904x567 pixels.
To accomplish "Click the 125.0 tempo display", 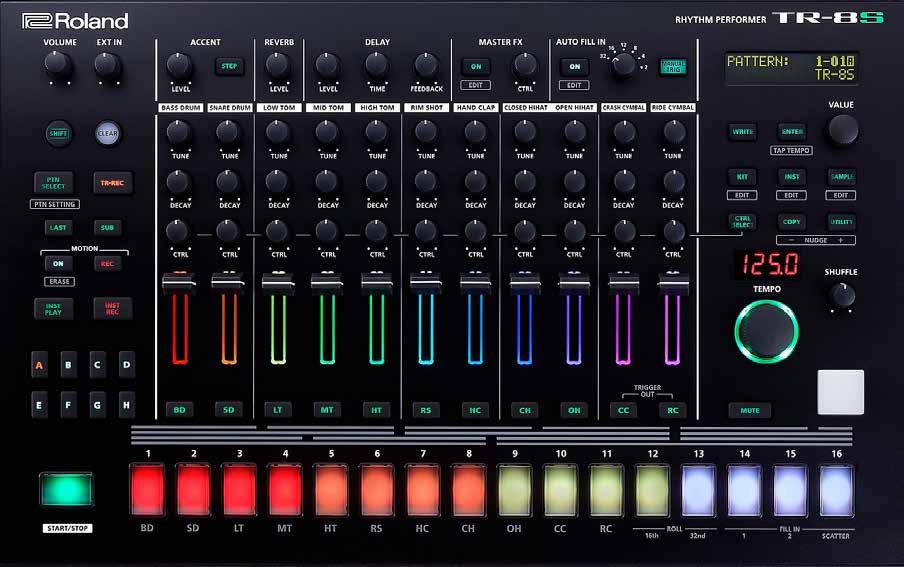I will pyautogui.click(x=769, y=264).
